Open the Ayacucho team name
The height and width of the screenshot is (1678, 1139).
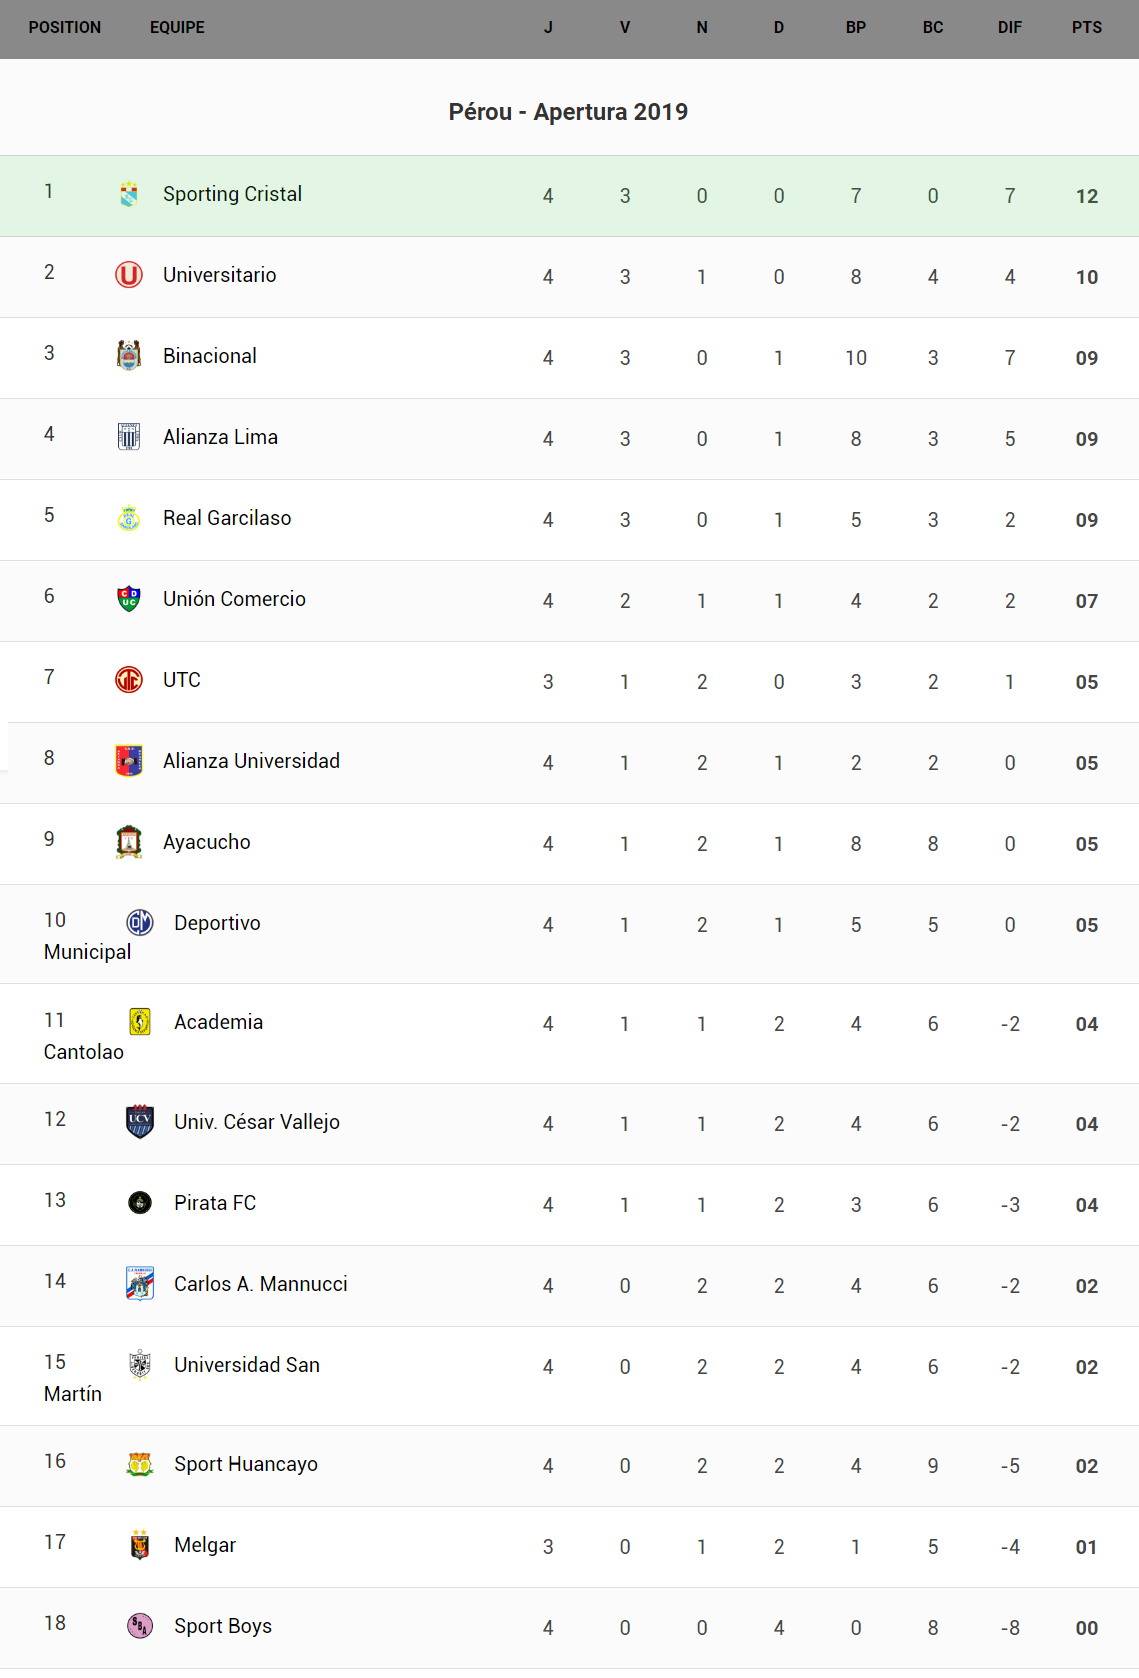[x=207, y=842]
